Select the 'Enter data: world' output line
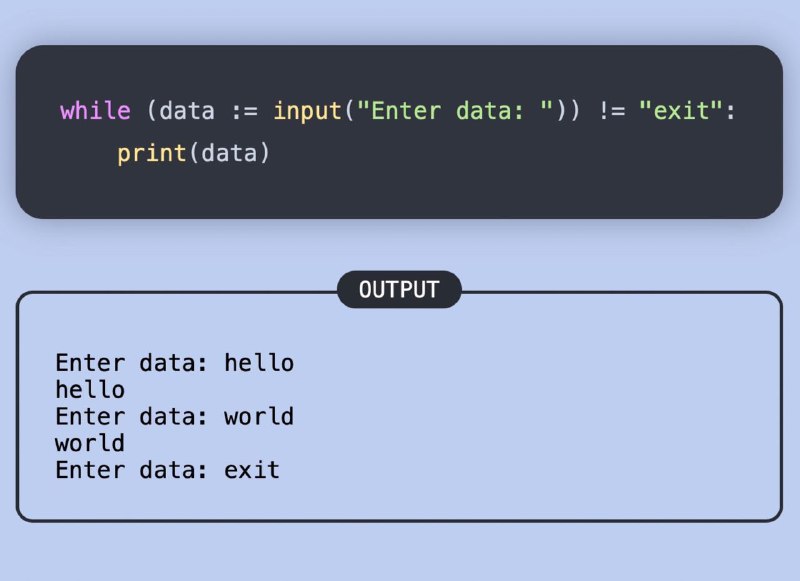Image resolution: width=800 pixels, height=581 pixels. coord(174,417)
